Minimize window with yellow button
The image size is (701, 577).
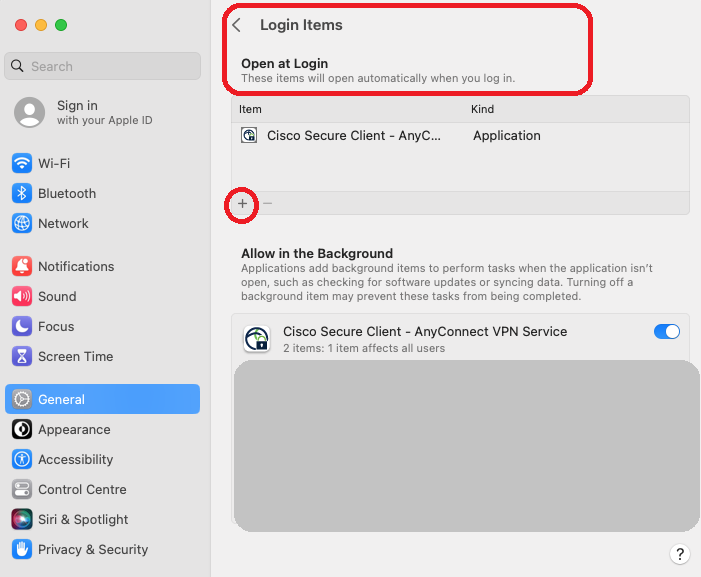[x=41, y=25]
